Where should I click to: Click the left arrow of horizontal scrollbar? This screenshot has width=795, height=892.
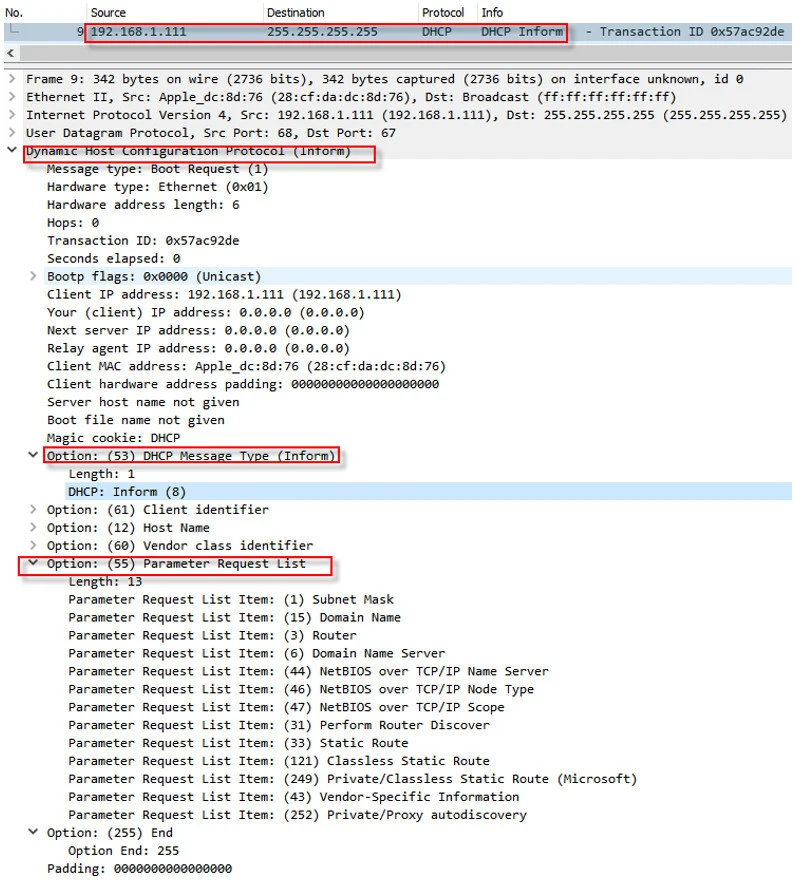(10, 53)
